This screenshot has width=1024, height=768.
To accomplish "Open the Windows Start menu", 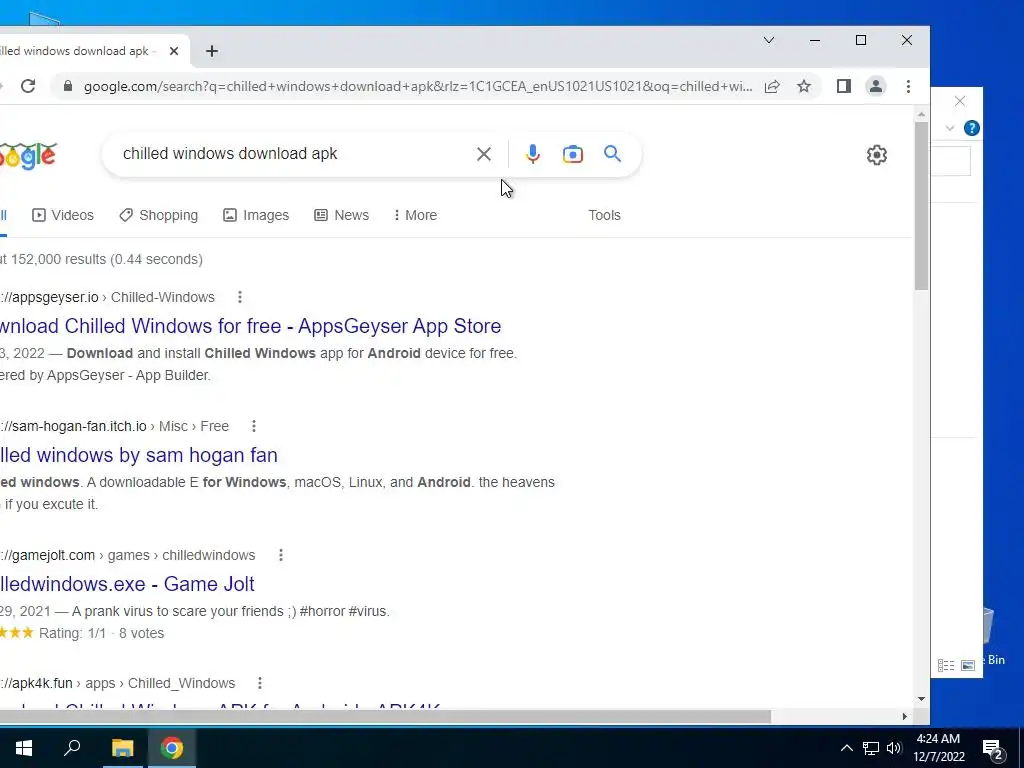I will pos(24,748).
